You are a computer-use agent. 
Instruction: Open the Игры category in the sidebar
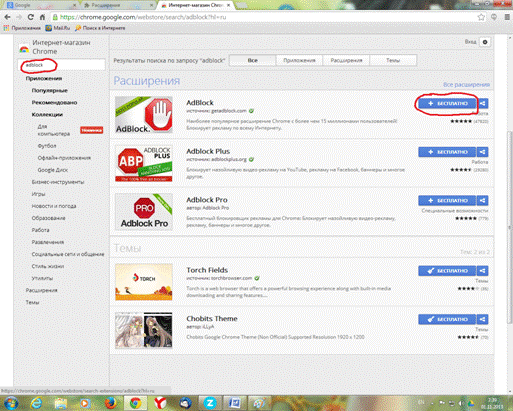[x=38, y=194]
